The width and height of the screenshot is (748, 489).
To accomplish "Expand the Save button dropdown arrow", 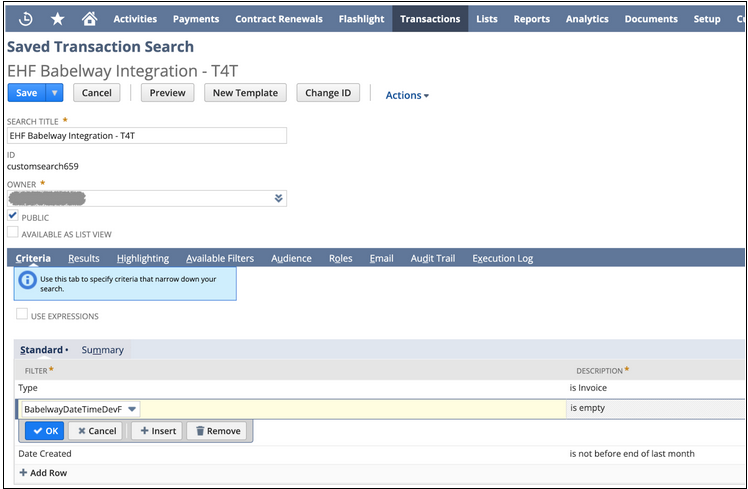I will coord(54,93).
